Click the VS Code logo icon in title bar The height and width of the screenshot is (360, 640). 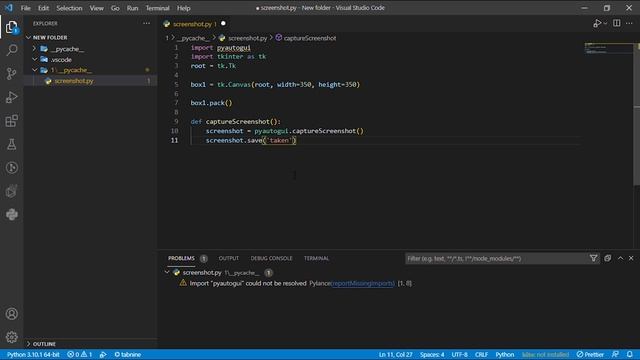9,8
